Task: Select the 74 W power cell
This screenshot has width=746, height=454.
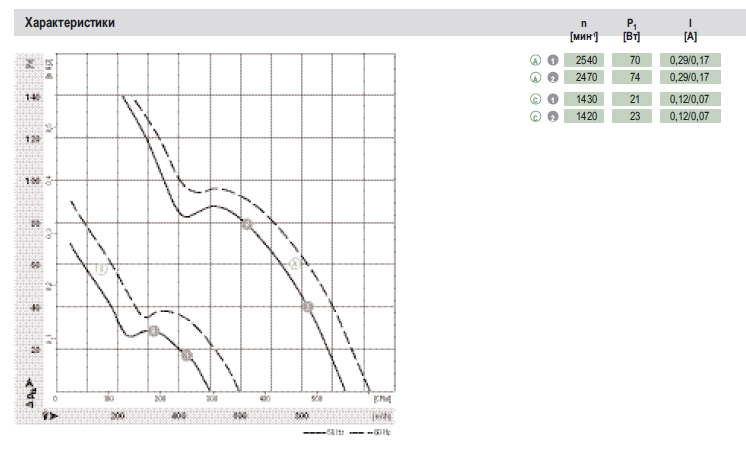Action: coord(632,78)
